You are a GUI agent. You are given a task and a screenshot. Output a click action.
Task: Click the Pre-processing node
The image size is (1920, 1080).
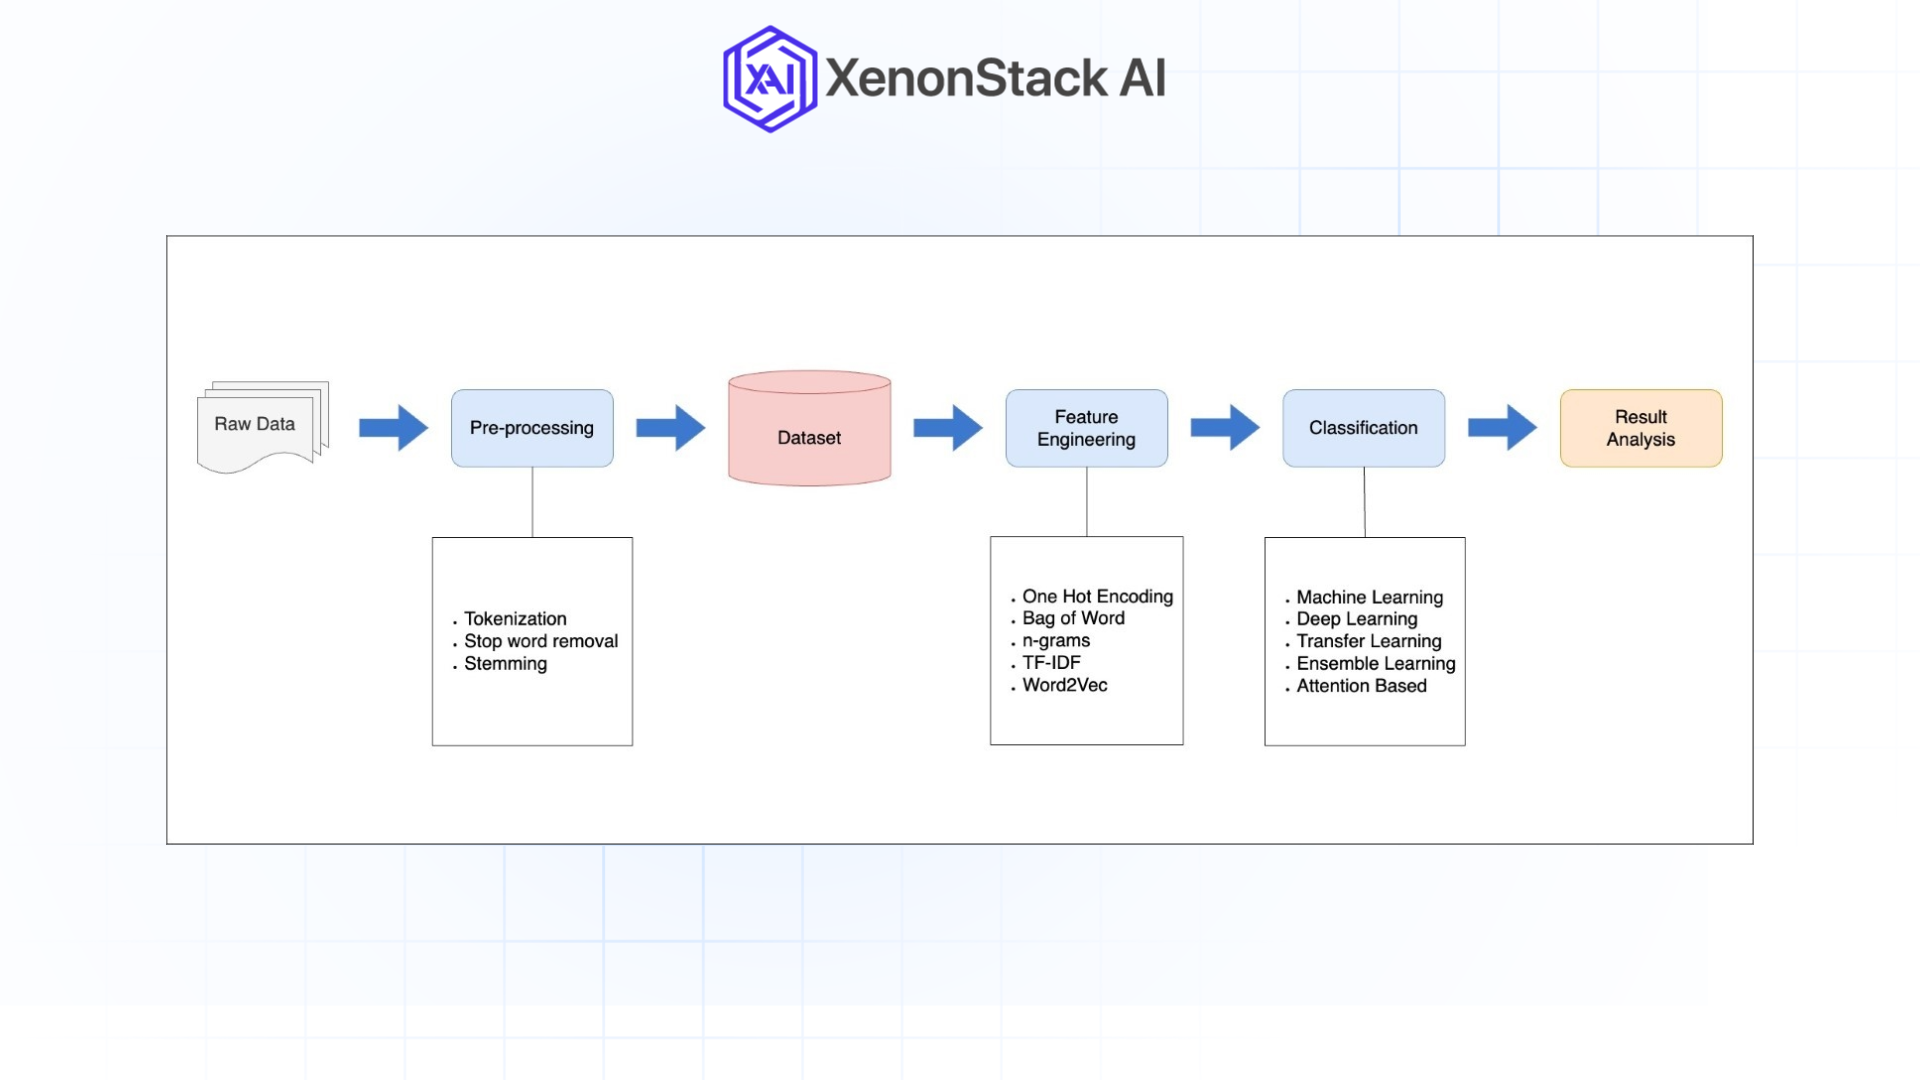[x=531, y=427]
